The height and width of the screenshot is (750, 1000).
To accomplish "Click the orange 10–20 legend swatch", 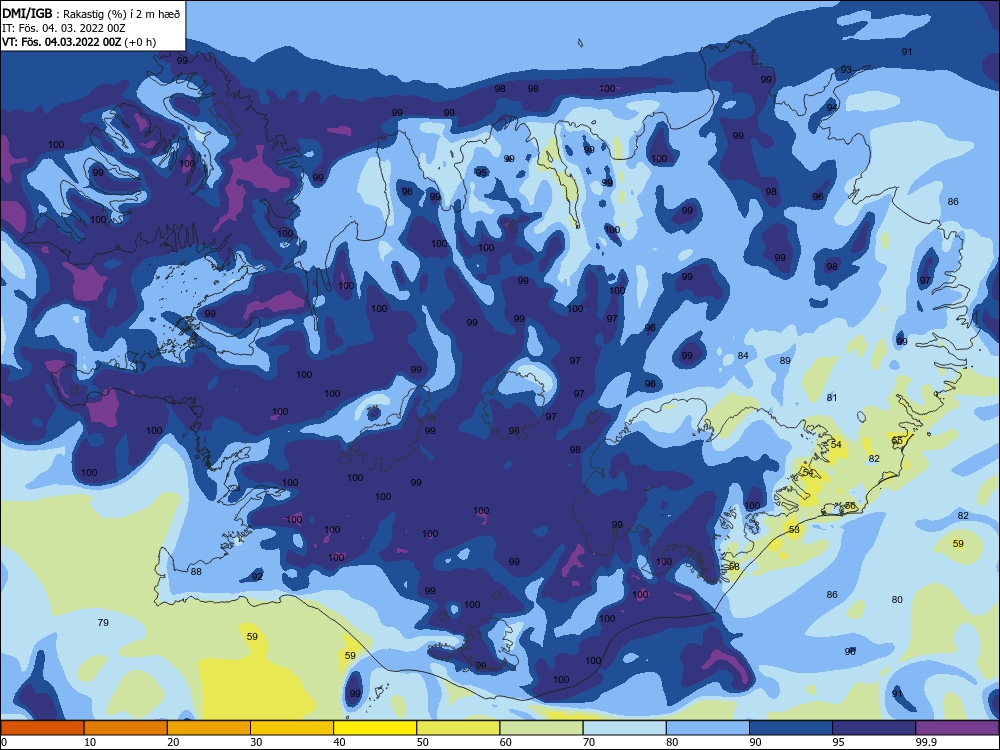I will [126, 728].
